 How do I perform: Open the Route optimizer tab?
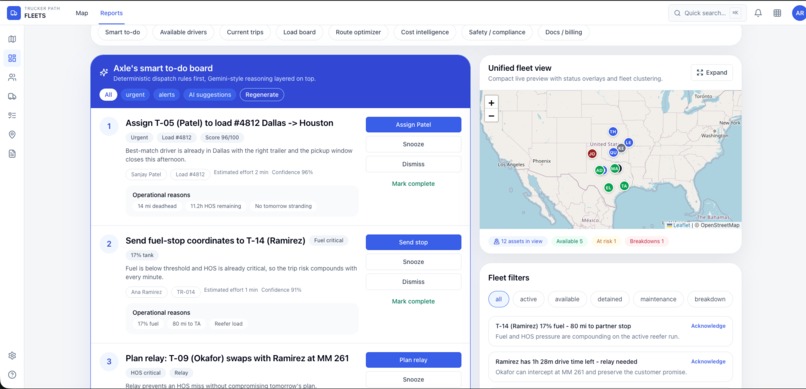point(358,32)
